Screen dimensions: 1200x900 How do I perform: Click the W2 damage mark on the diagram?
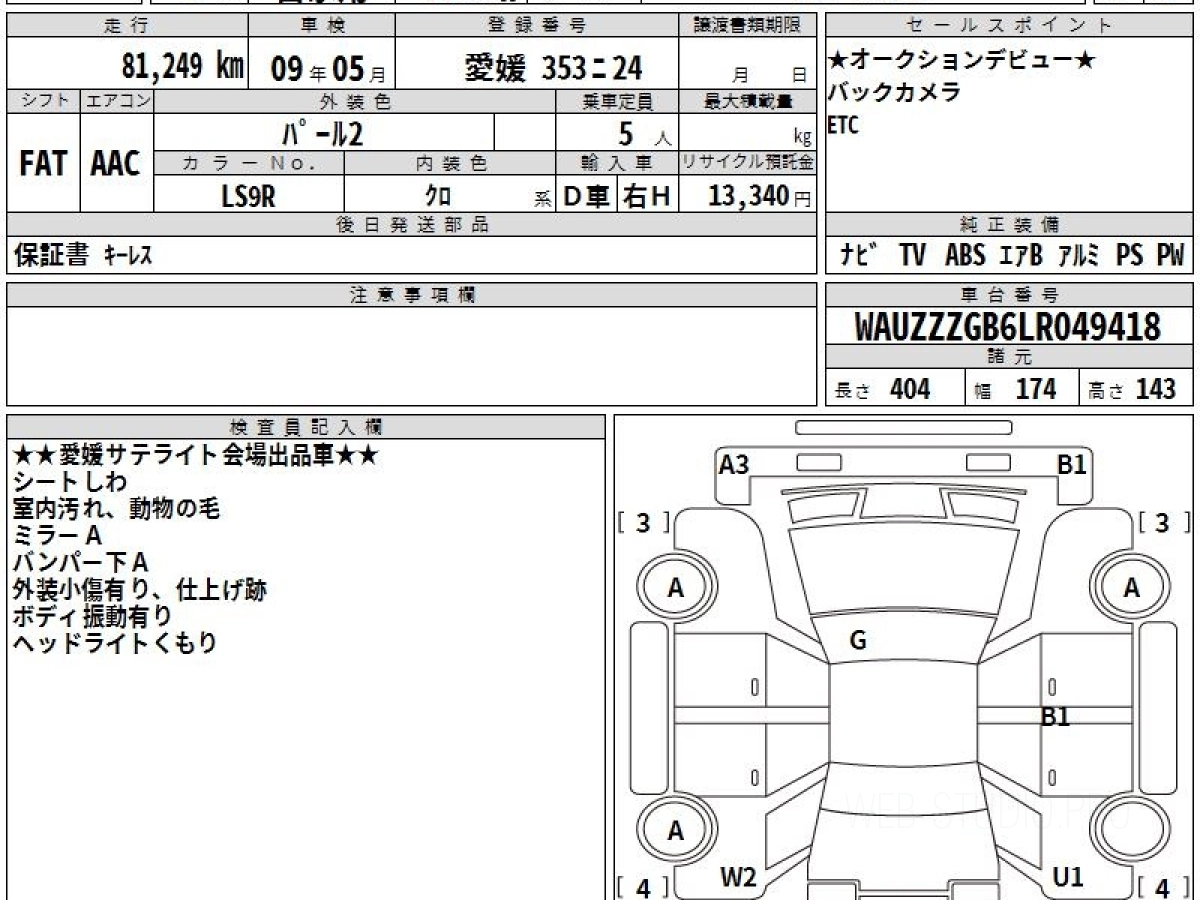[x=738, y=877]
